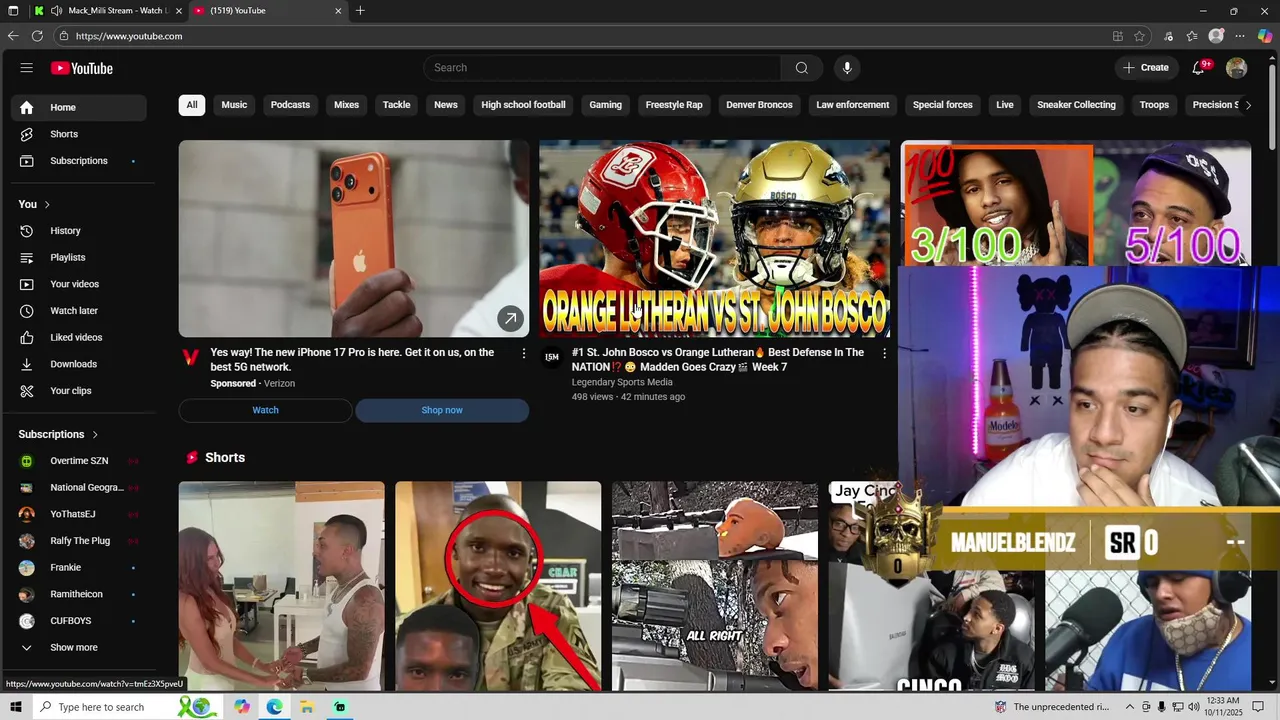Click Shop now on the Verizon ad
The image size is (1280, 720).
[x=442, y=410]
